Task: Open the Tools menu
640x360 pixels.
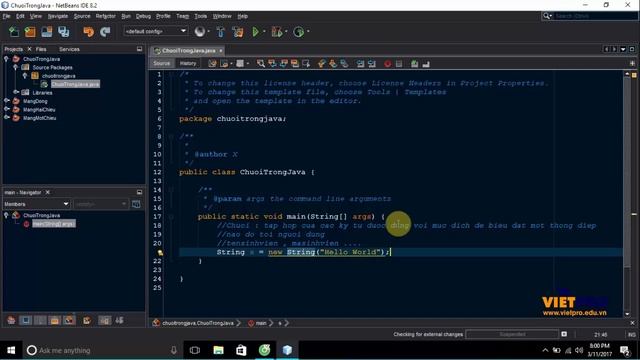Action: click(200, 16)
